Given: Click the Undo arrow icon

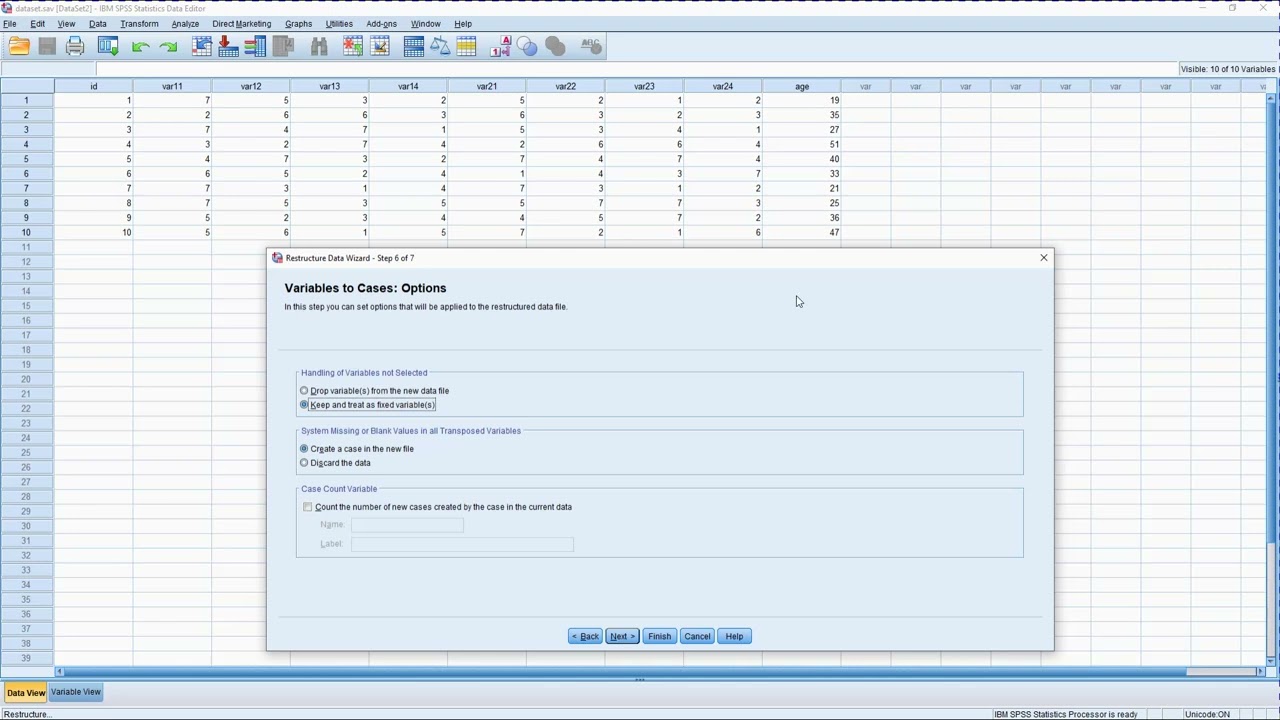Looking at the screenshot, I should [140, 46].
